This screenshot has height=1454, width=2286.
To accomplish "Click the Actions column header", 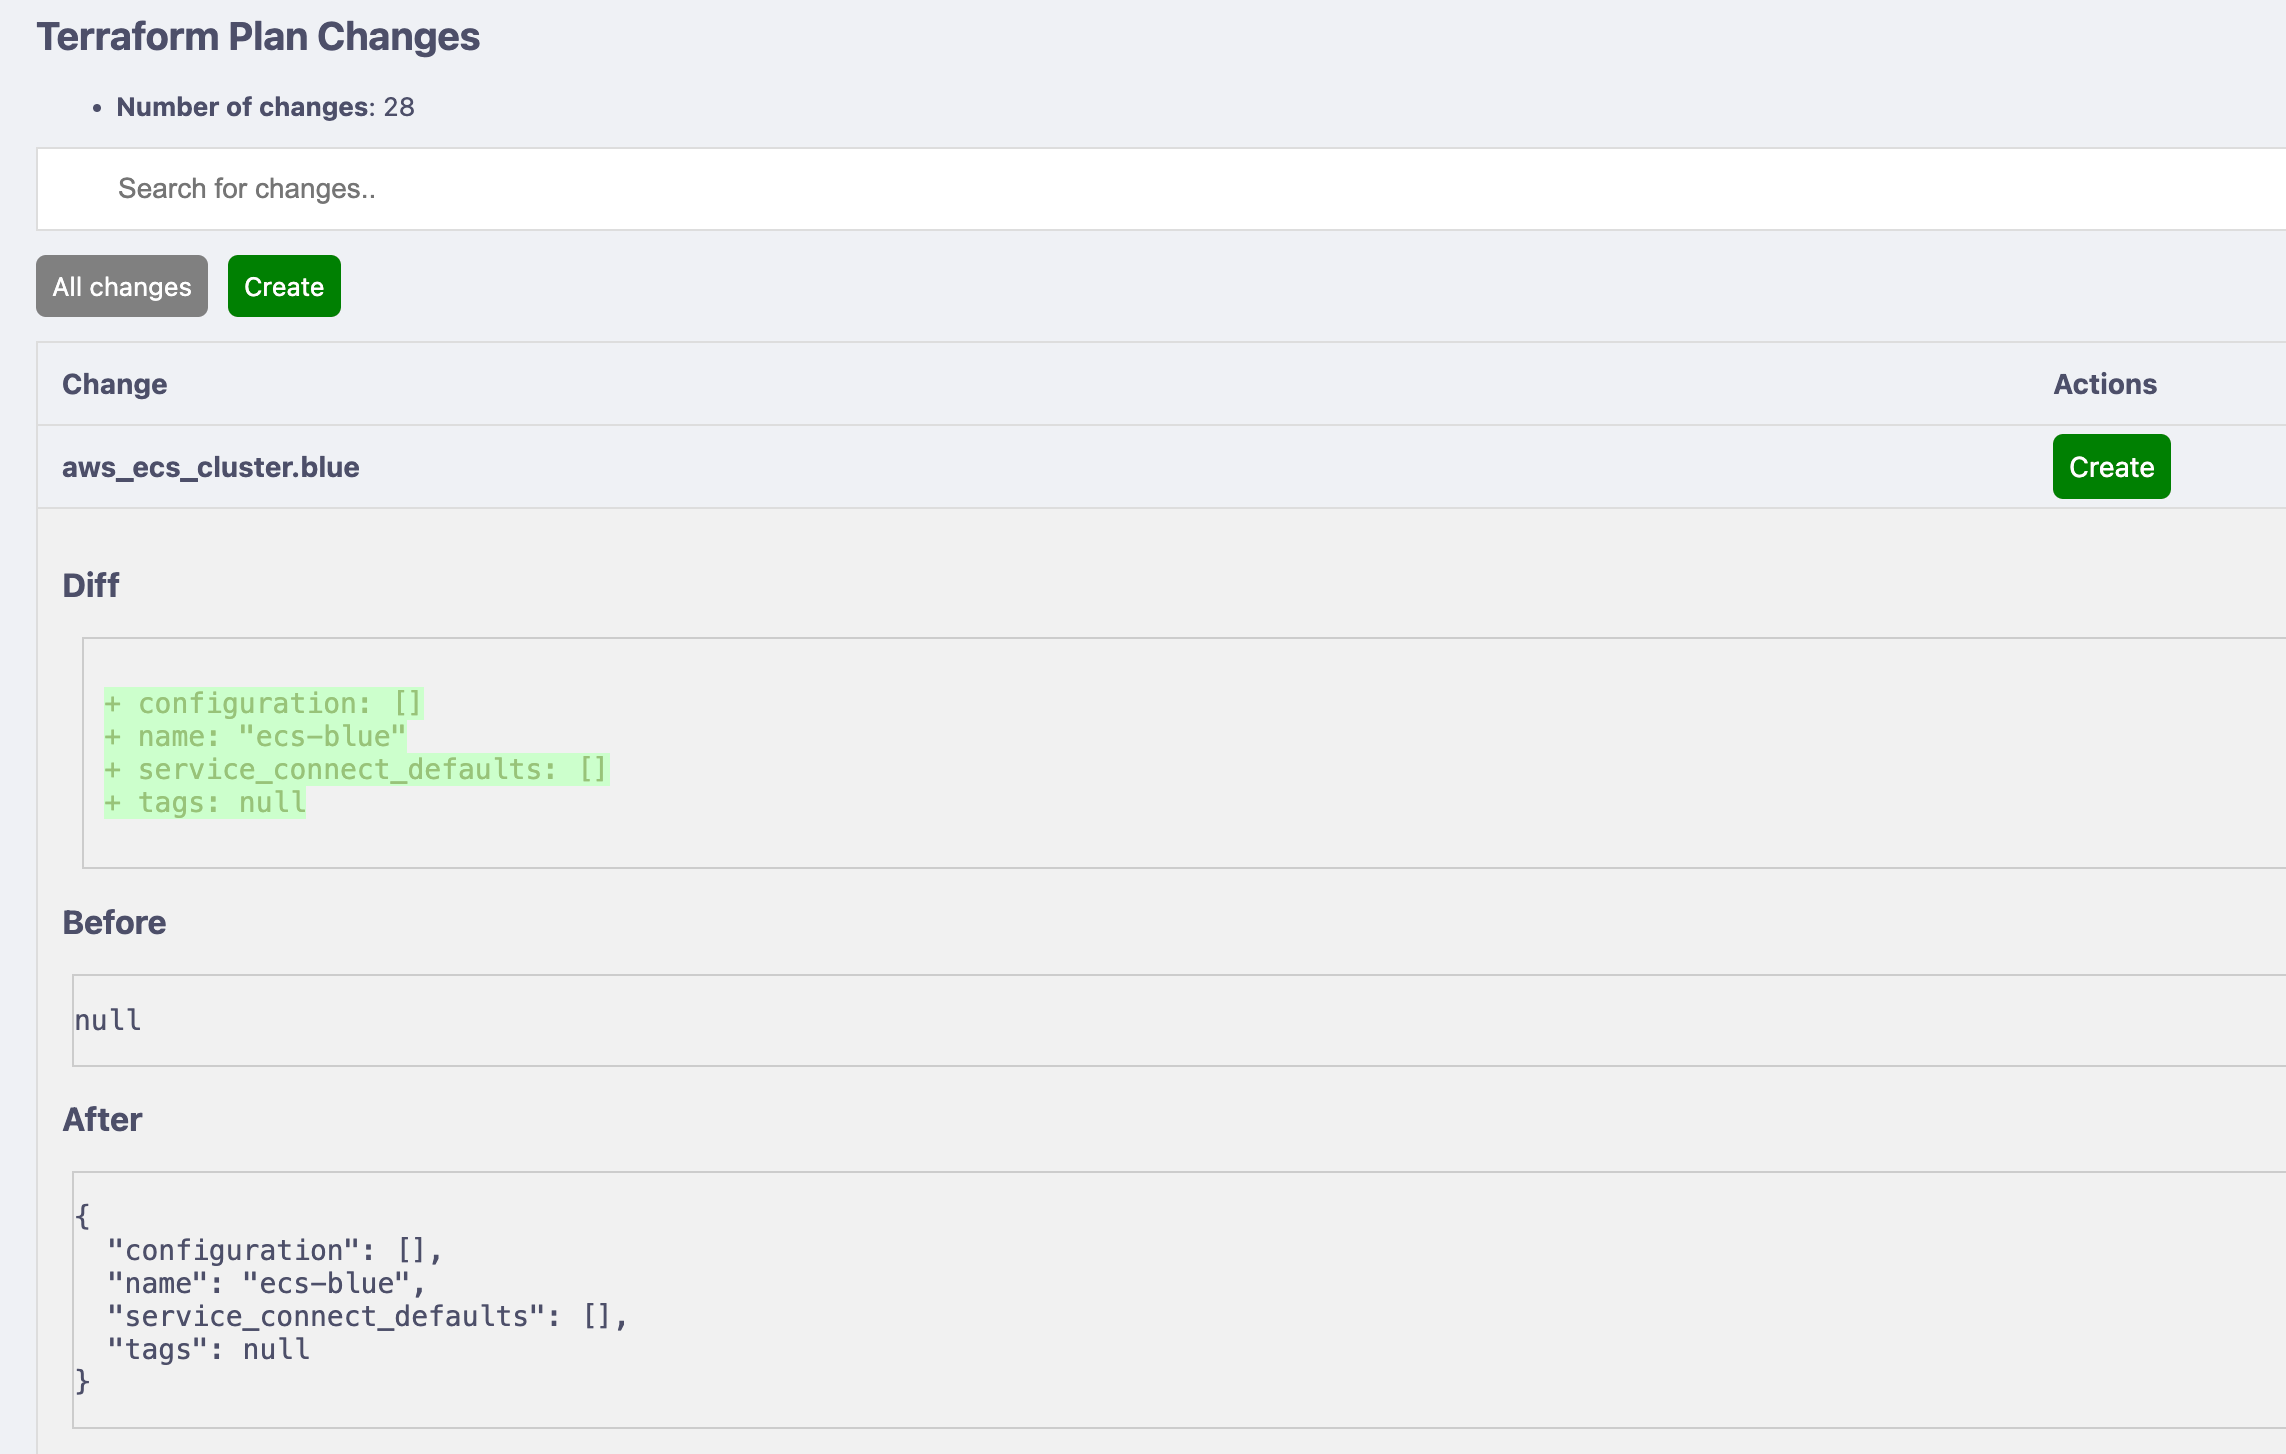I will click(2104, 384).
